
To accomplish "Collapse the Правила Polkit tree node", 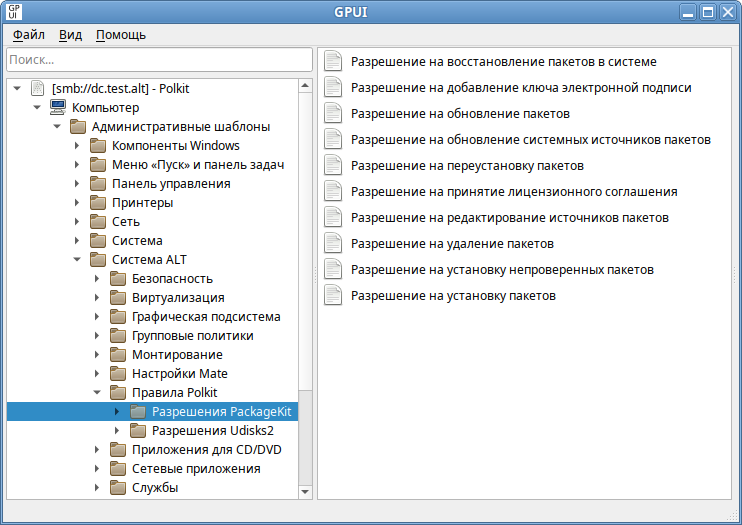I will click(97, 392).
